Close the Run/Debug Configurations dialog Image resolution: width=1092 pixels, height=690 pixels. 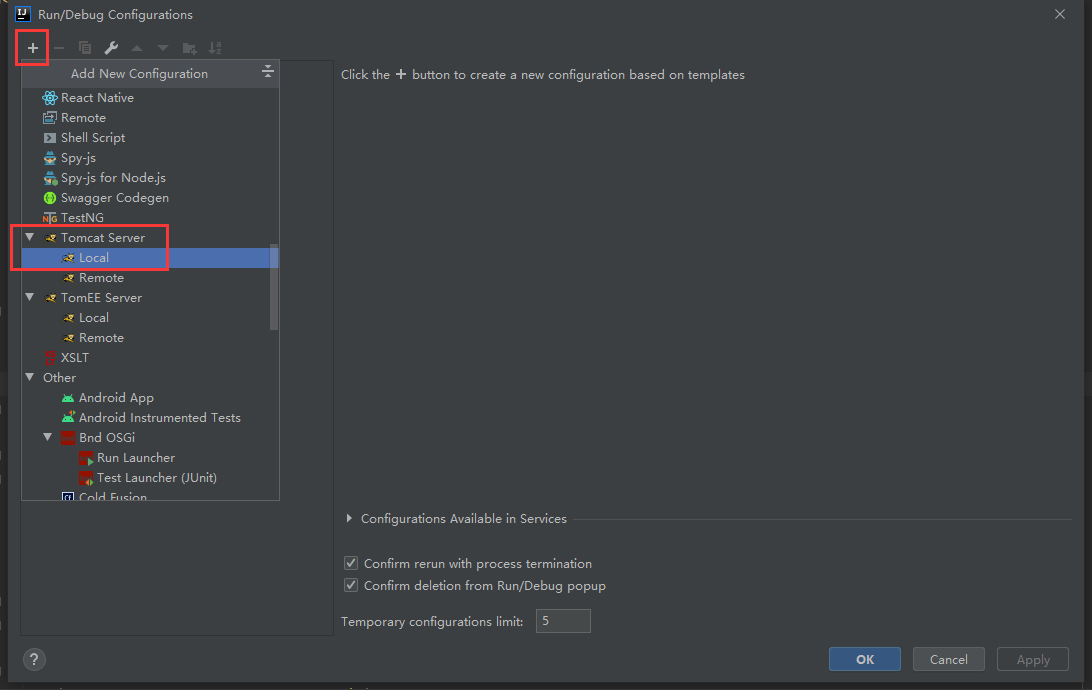(1059, 14)
